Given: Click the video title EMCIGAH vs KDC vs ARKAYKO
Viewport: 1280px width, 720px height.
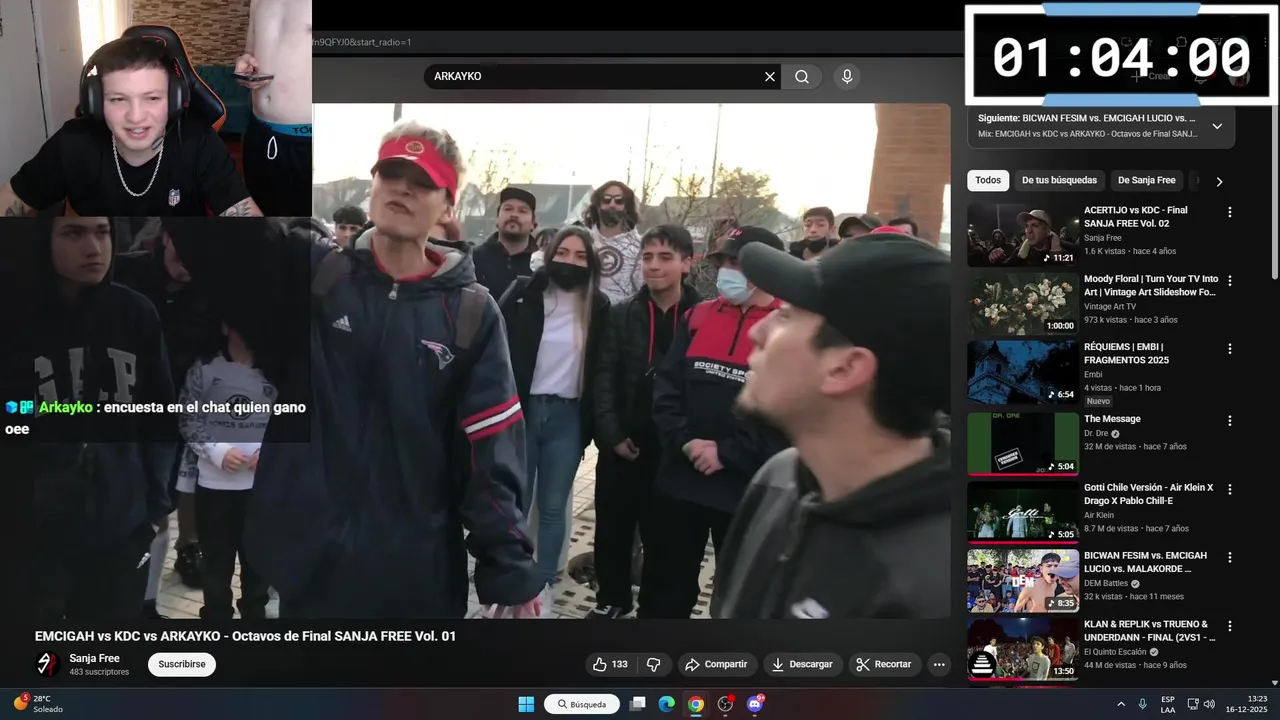Looking at the screenshot, I should tap(245, 636).
